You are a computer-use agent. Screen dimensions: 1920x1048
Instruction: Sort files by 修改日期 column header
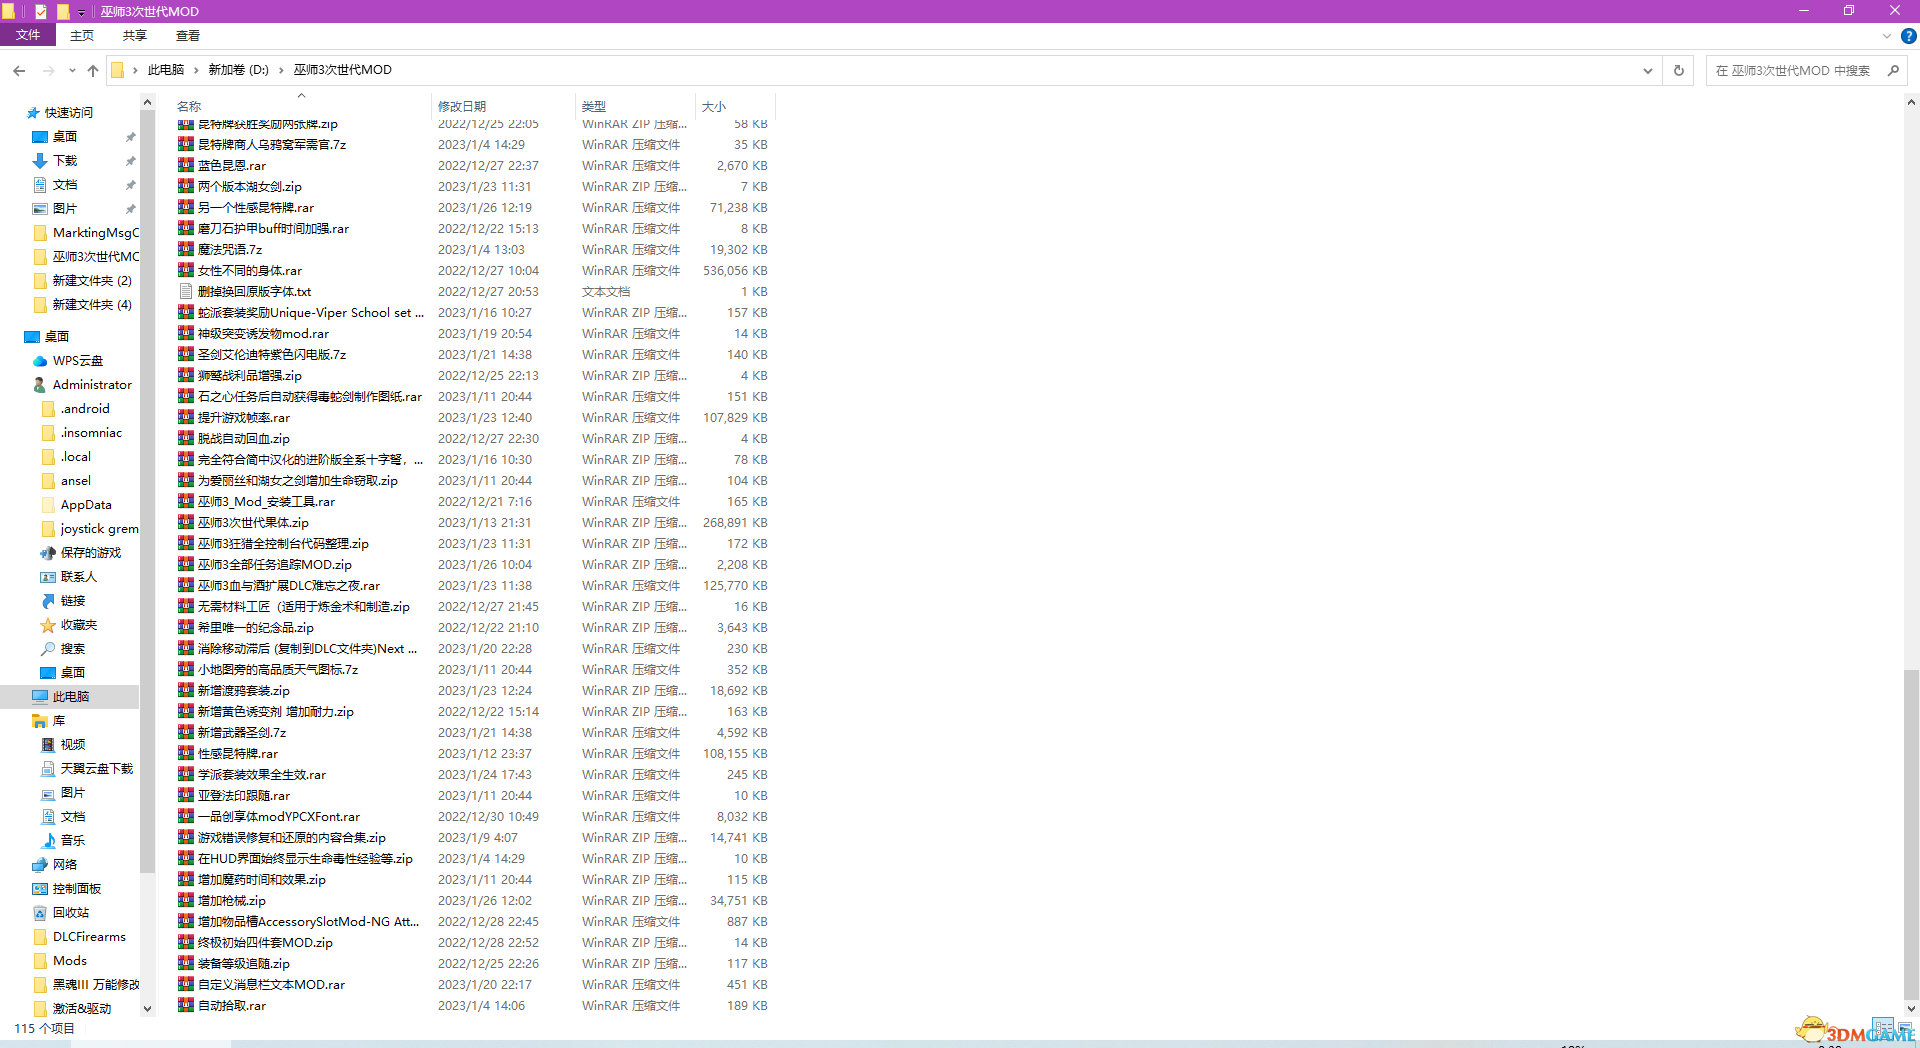(x=462, y=106)
